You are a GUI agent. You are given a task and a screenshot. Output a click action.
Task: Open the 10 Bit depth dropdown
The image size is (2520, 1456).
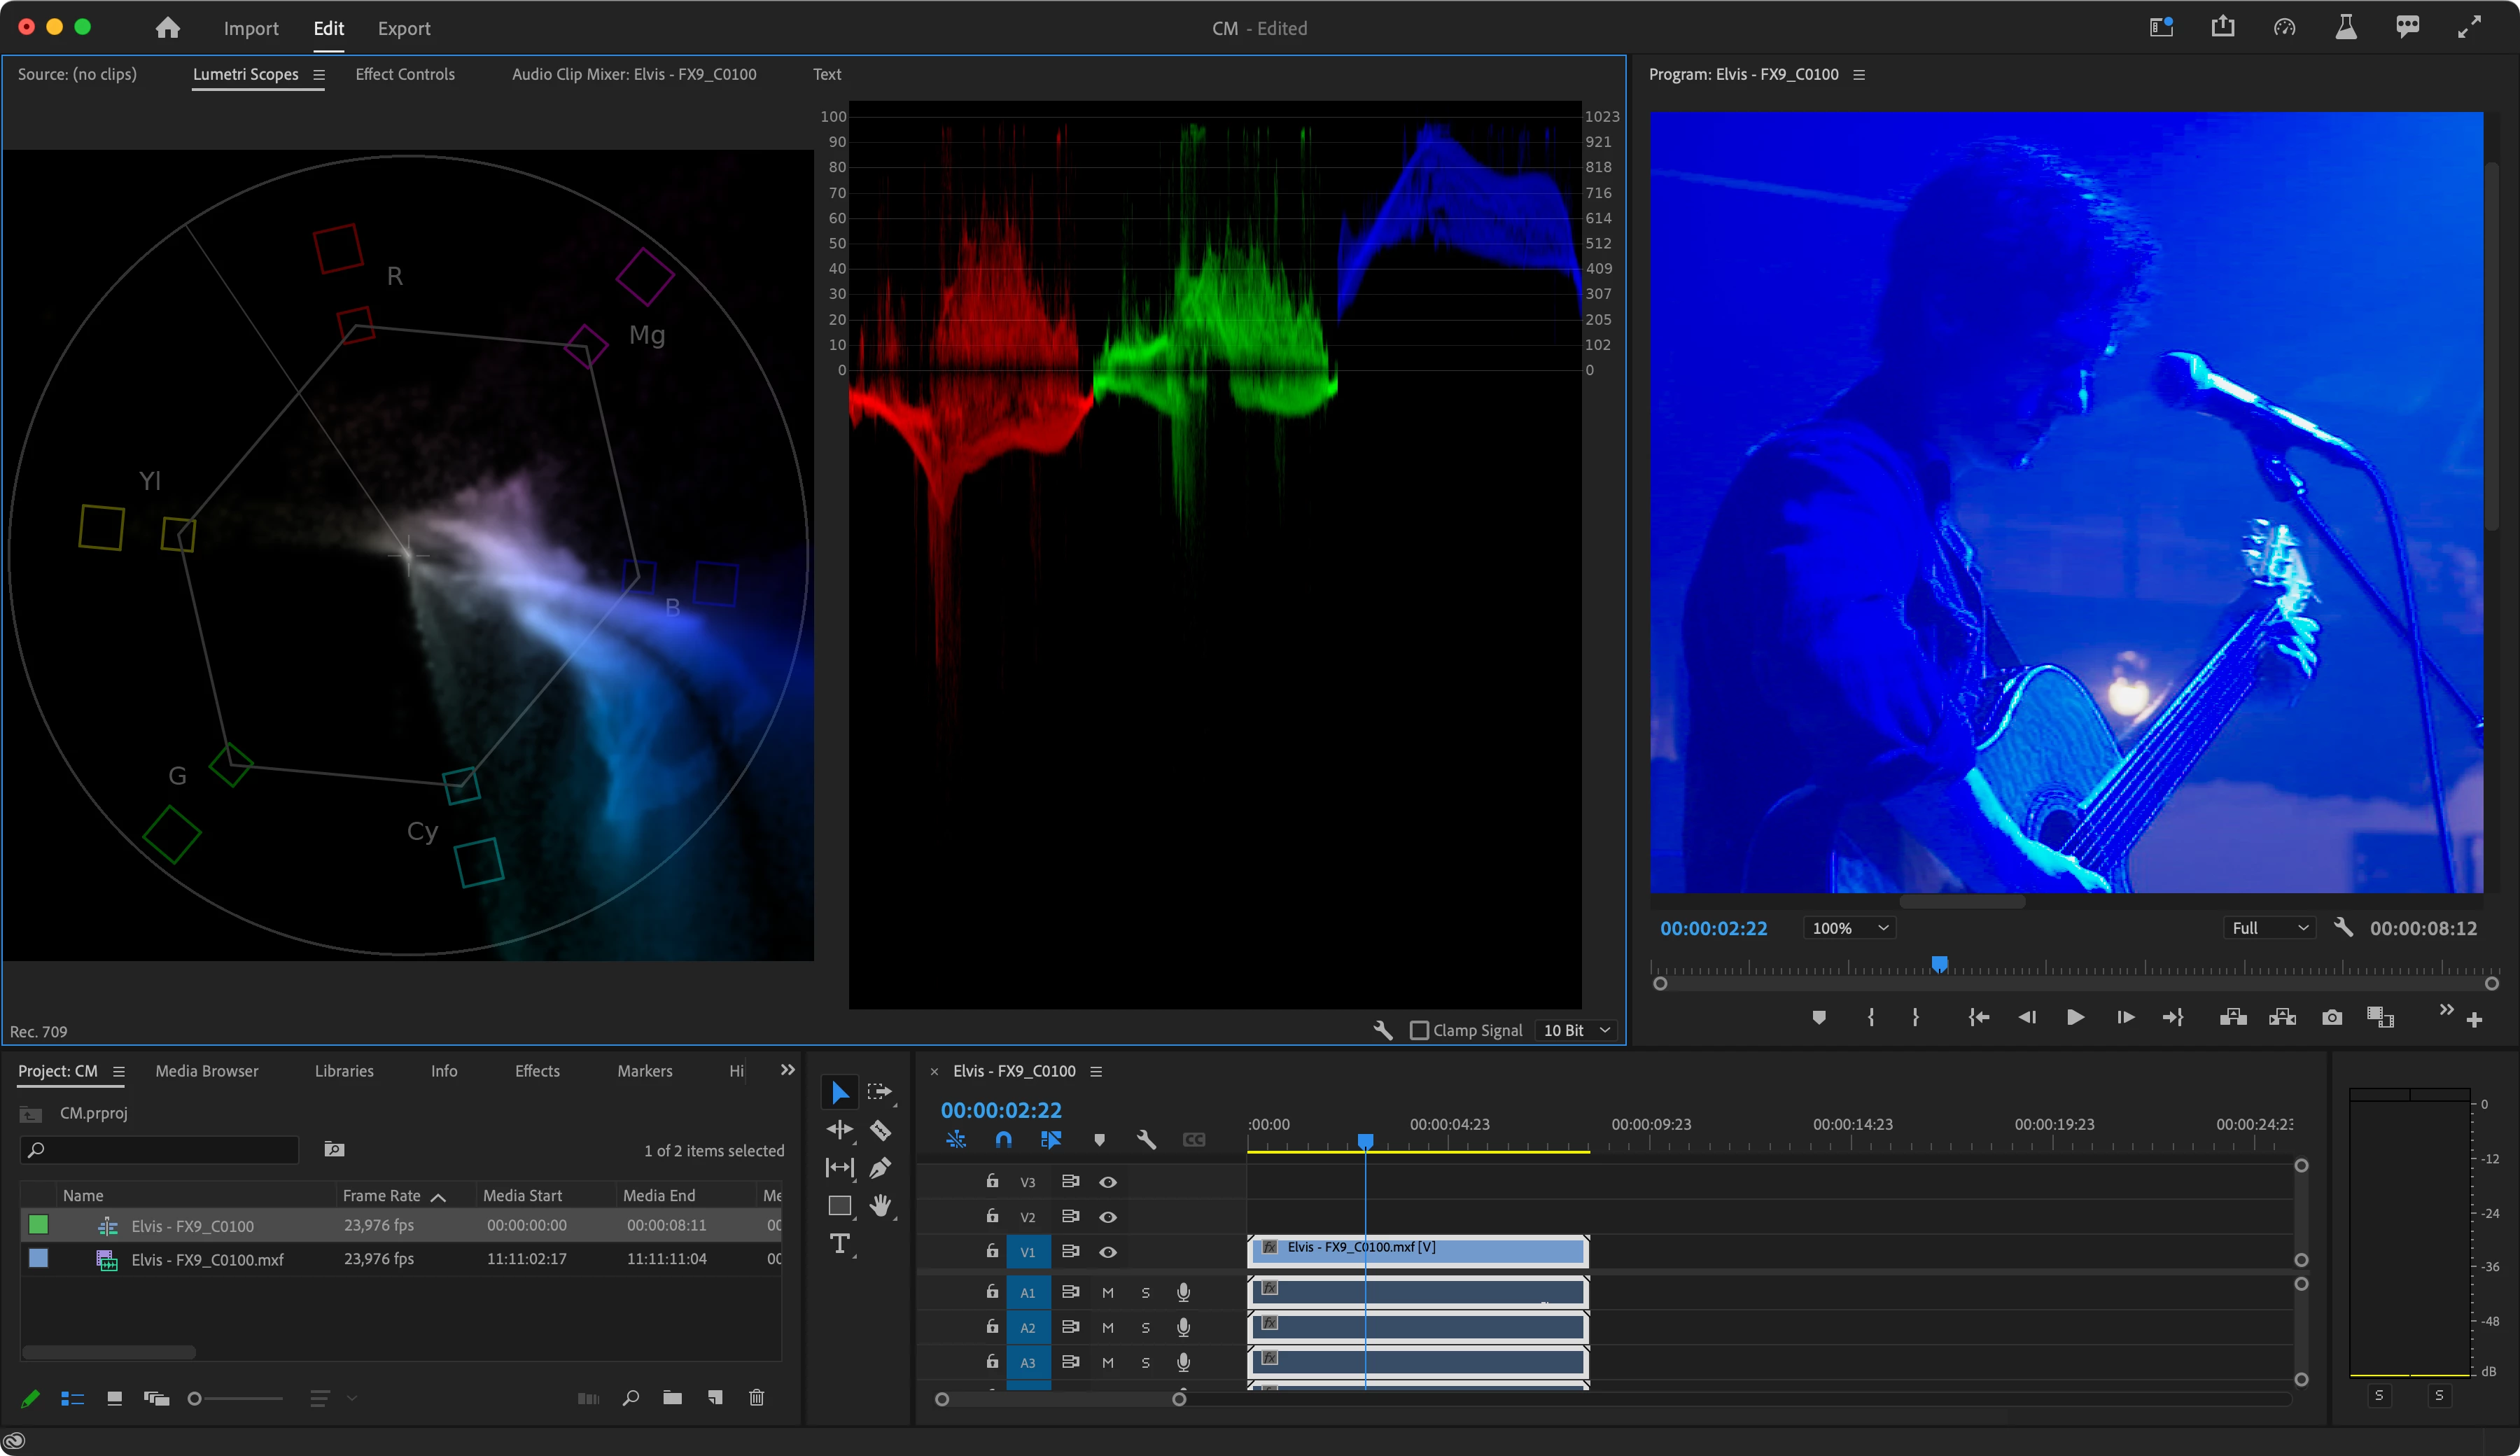click(1577, 1030)
